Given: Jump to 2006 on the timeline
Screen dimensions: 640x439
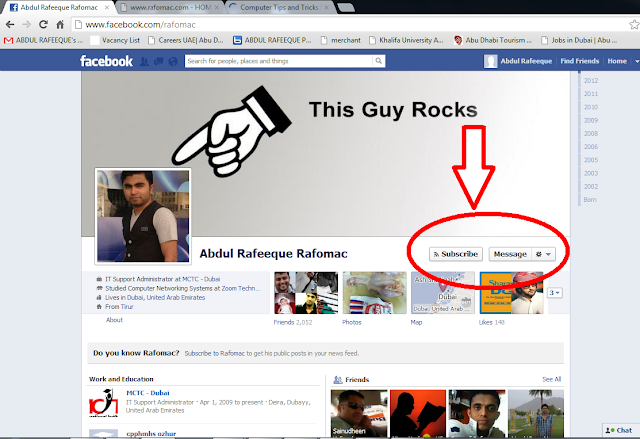Looking at the screenshot, I should tap(591, 146).
